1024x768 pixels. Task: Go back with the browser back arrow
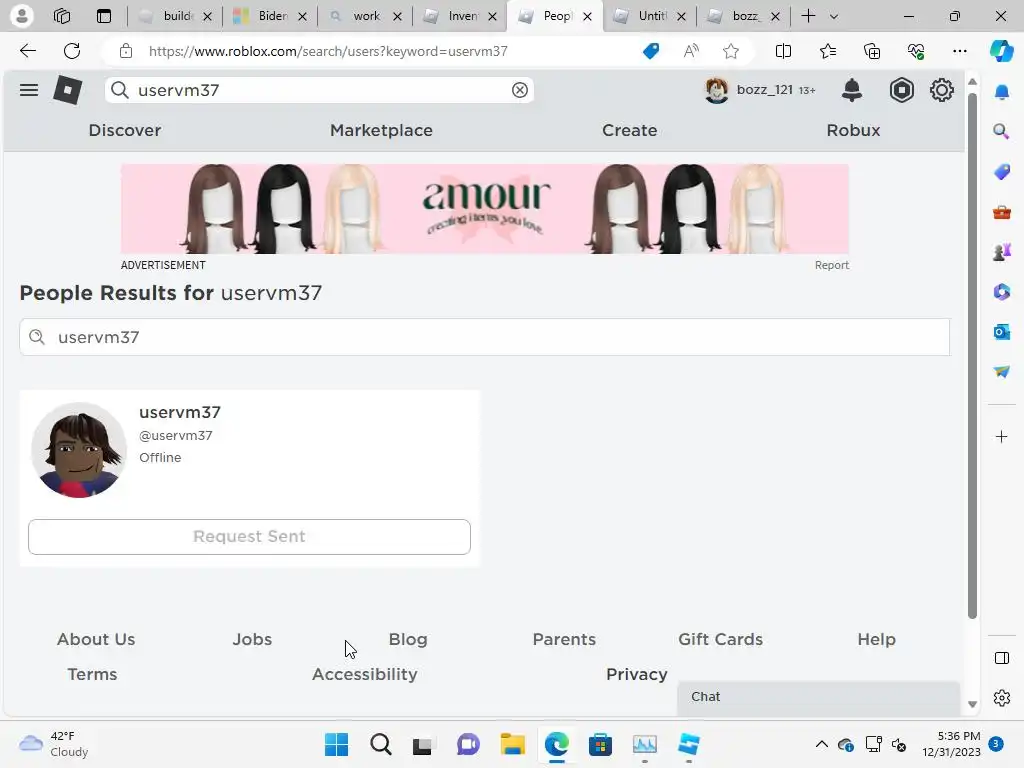27,51
